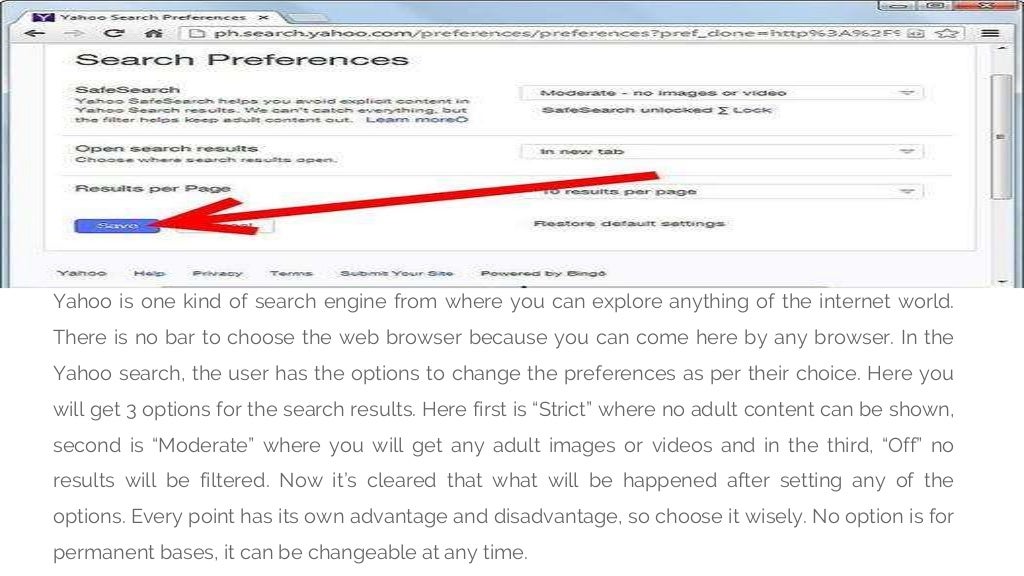Open the Yahoo footer link
1024x576 pixels.
click(82, 273)
